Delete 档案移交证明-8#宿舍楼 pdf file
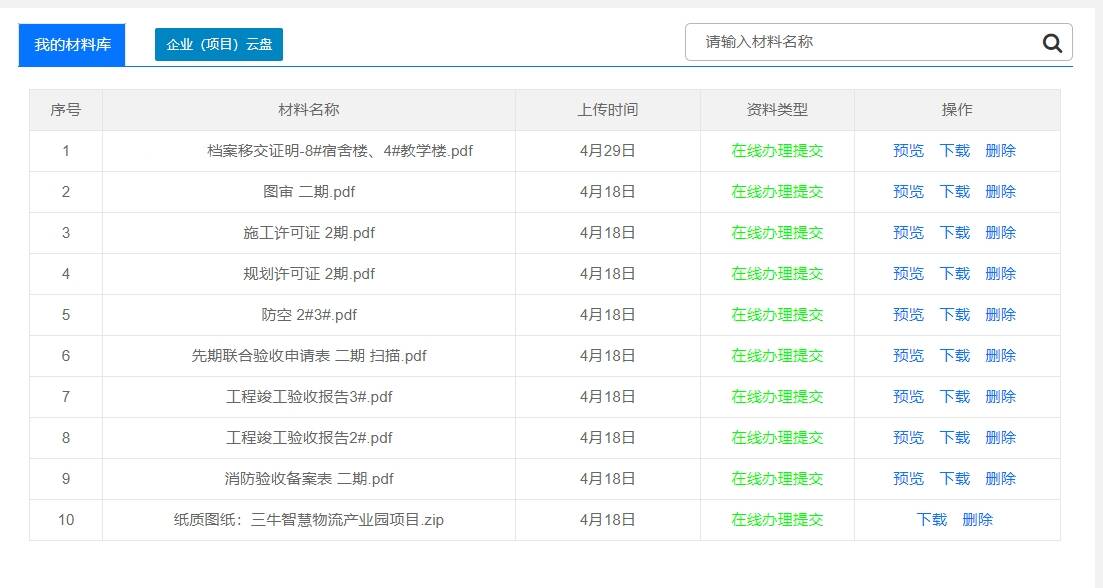The width and height of the screenshot is (1103, 588). 1000,151
